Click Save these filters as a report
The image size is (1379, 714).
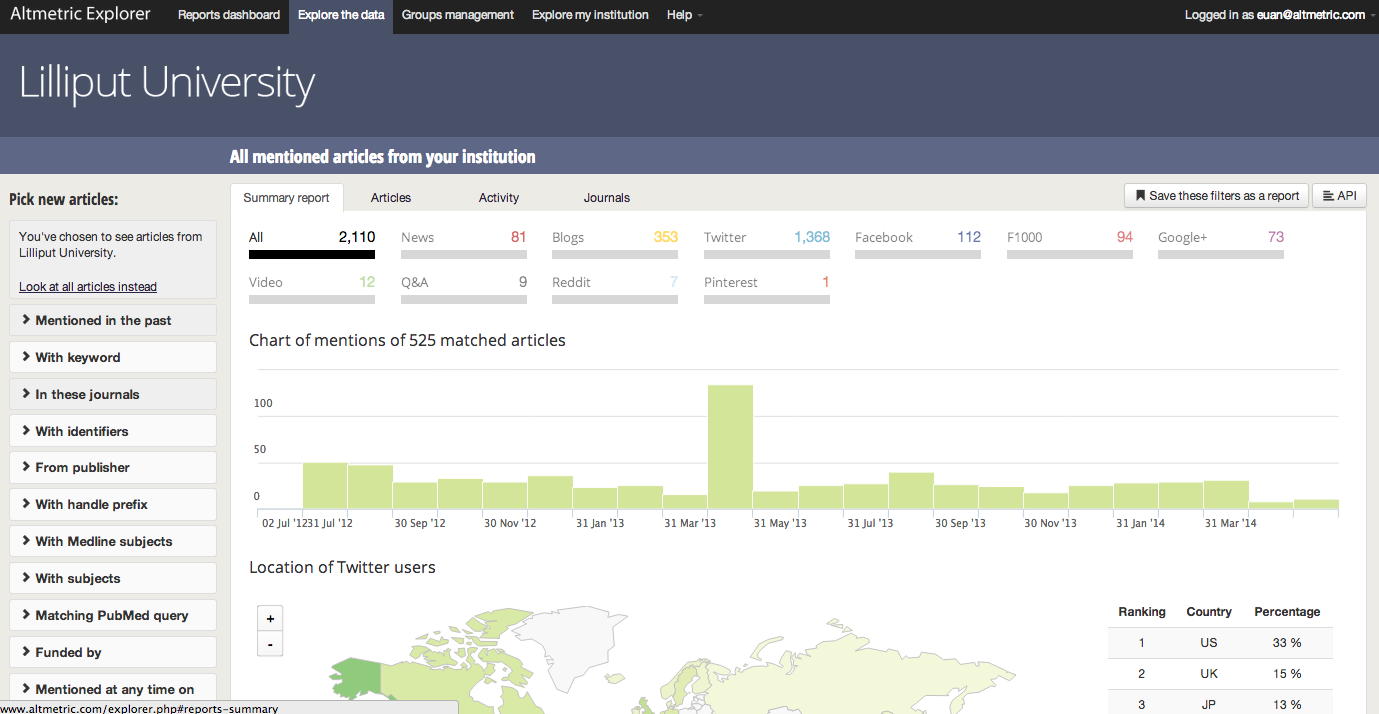pos(1216,196)
